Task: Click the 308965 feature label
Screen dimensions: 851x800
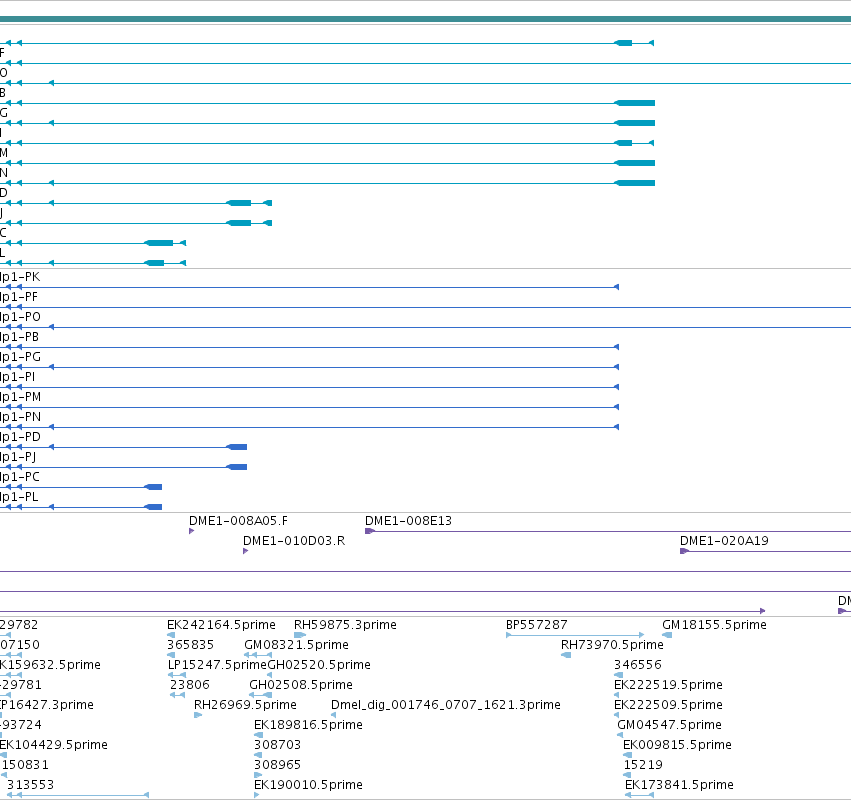Action: (x=277, y=765)
